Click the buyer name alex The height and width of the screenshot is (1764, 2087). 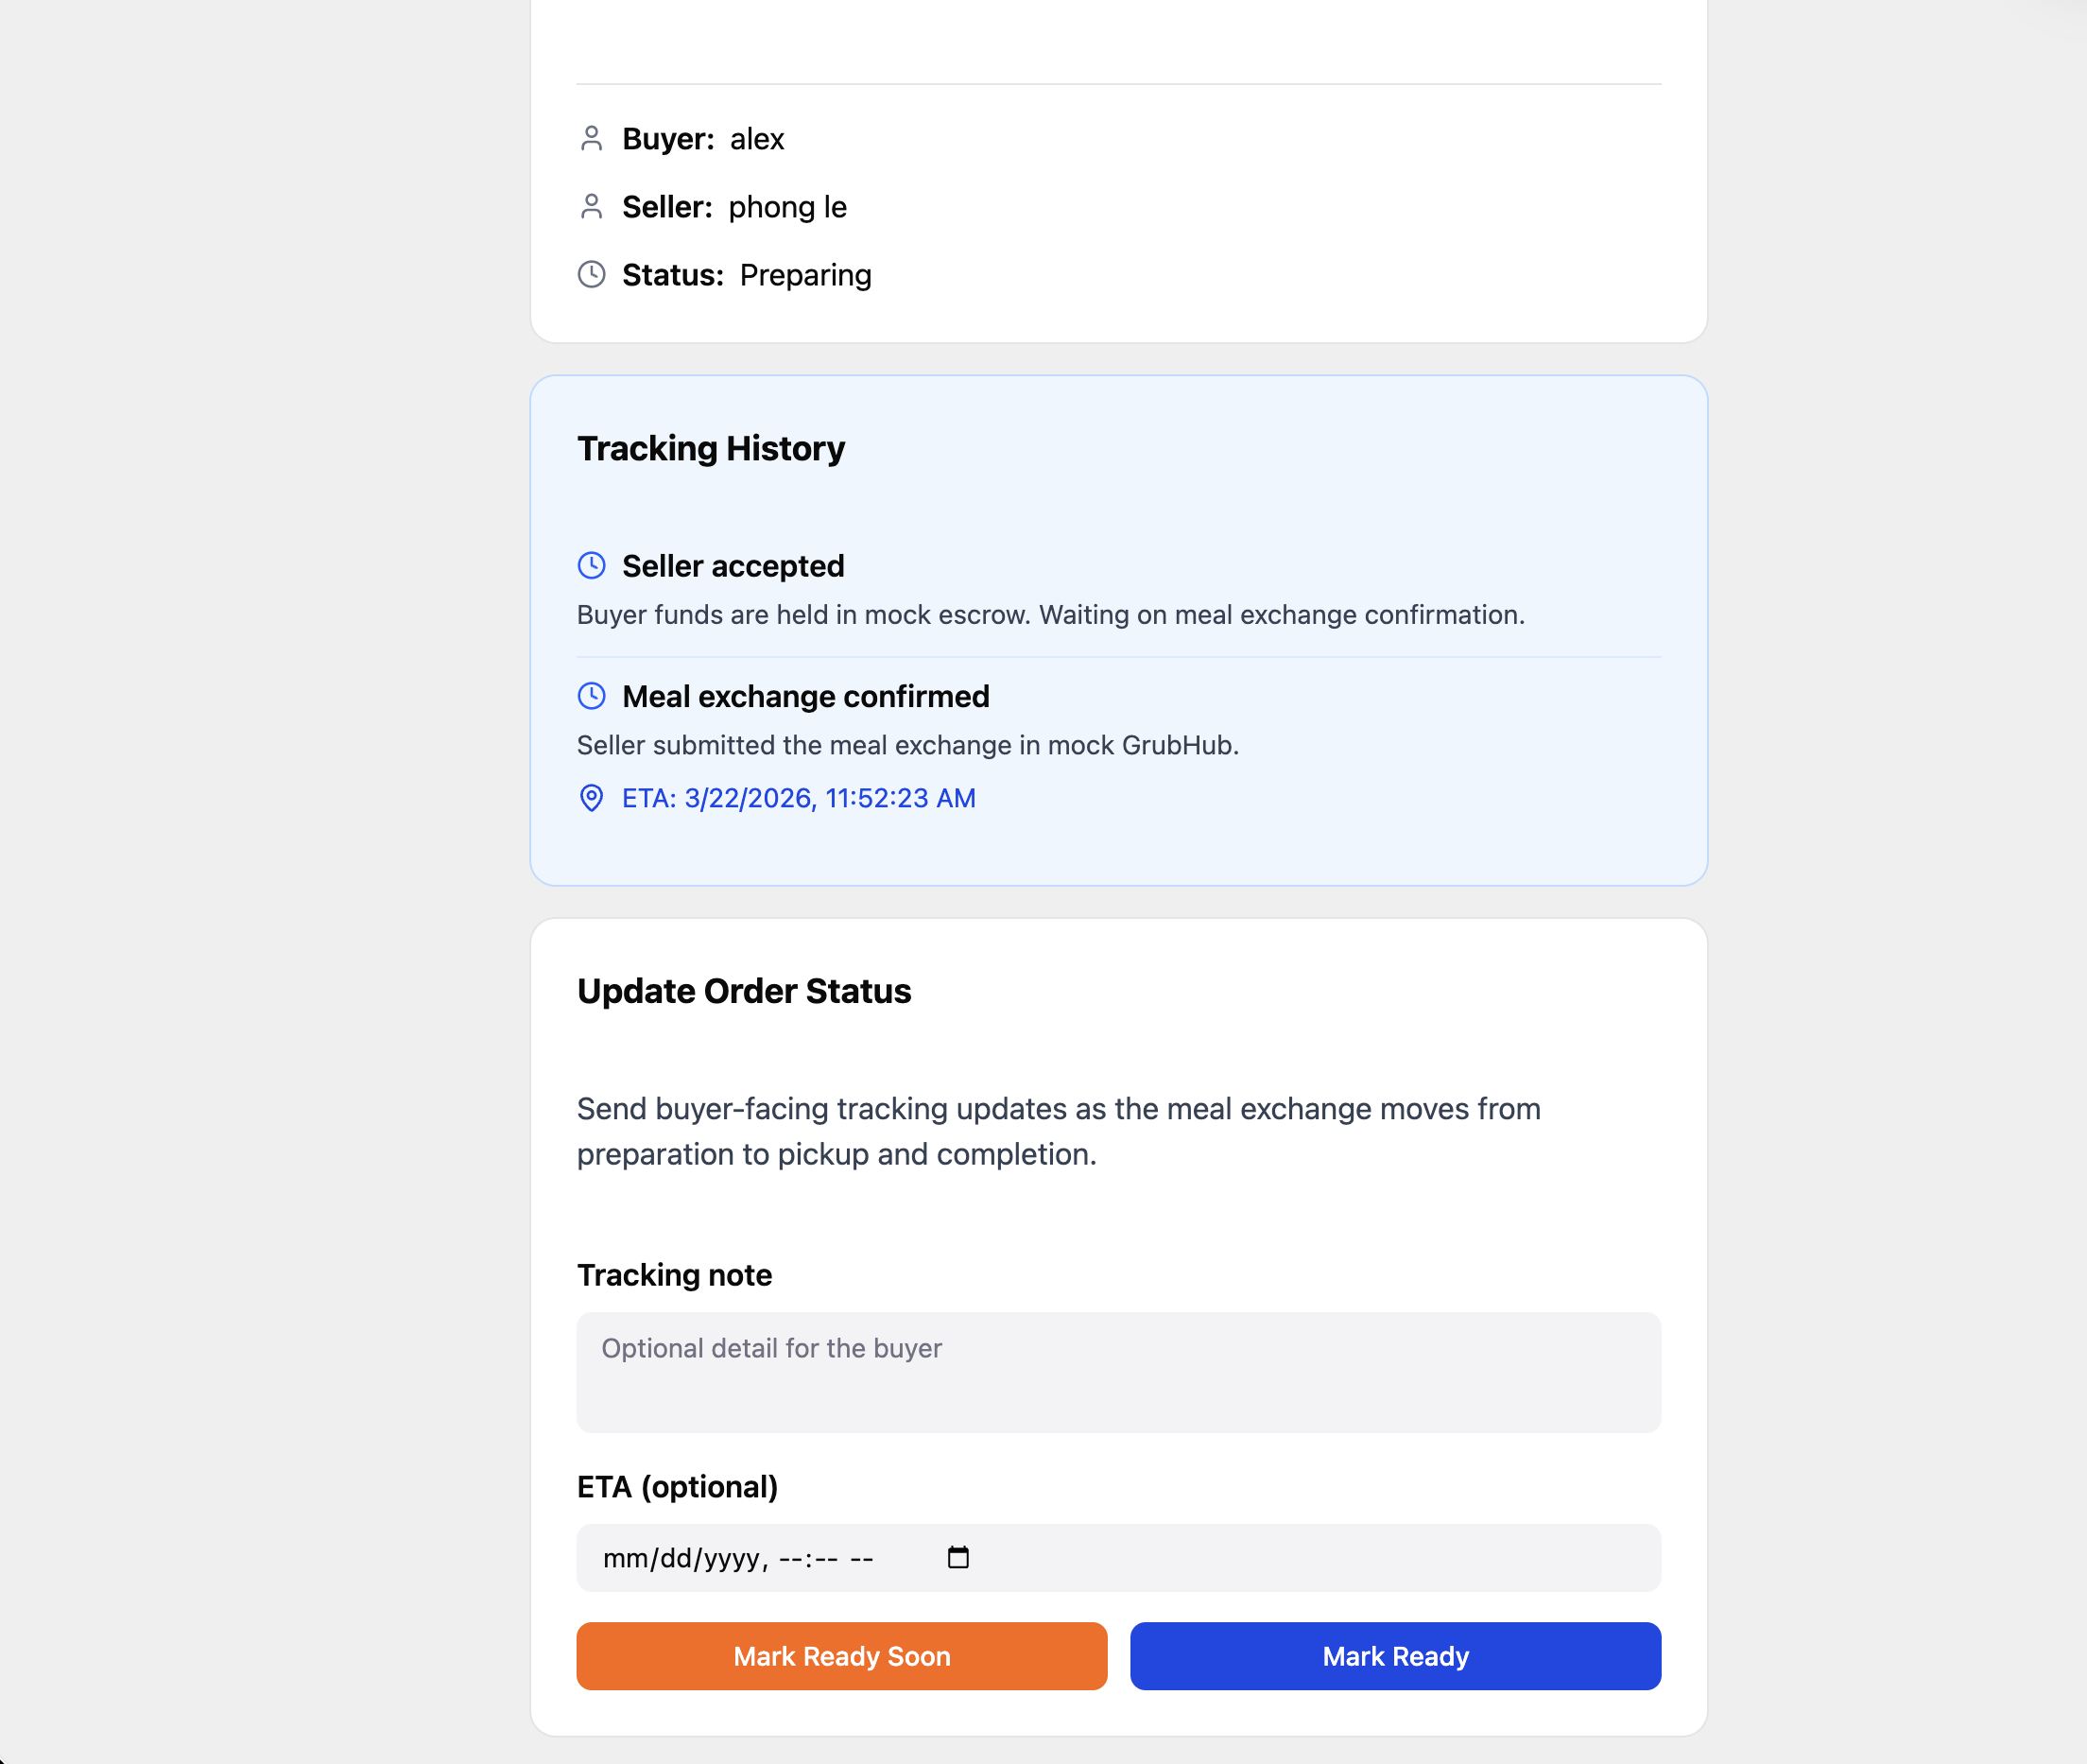click(757, 139)
